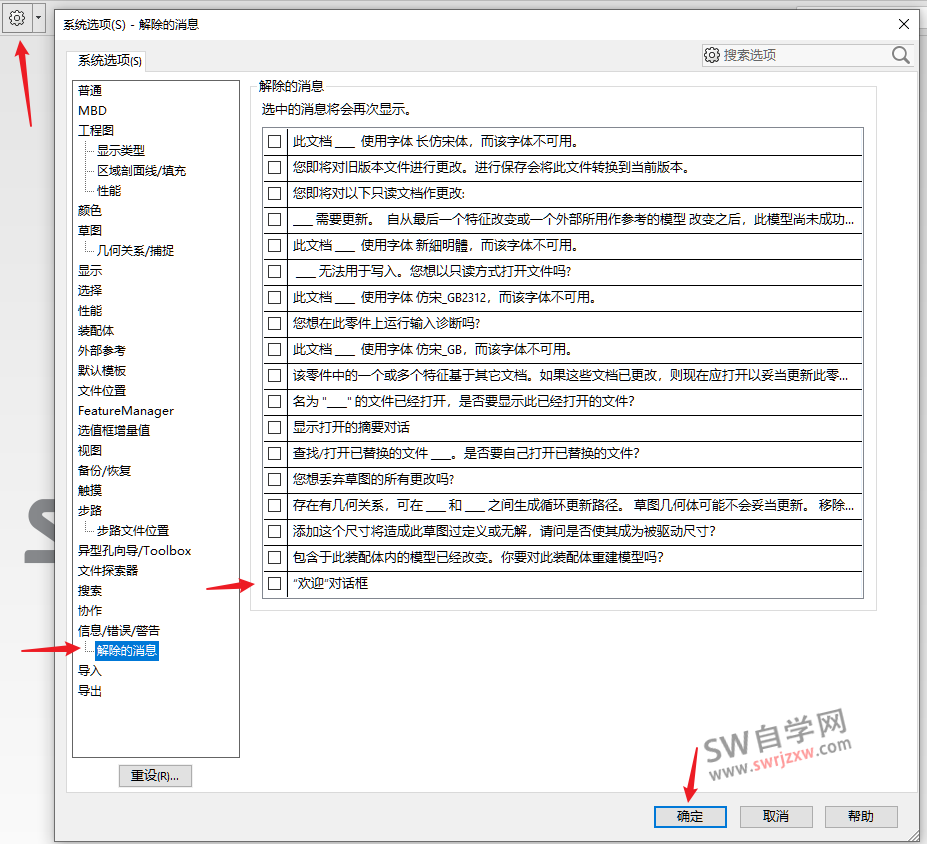This screenshot has height=844, width=927.
Task: Click the 确定 button
Action: (689, 816)
